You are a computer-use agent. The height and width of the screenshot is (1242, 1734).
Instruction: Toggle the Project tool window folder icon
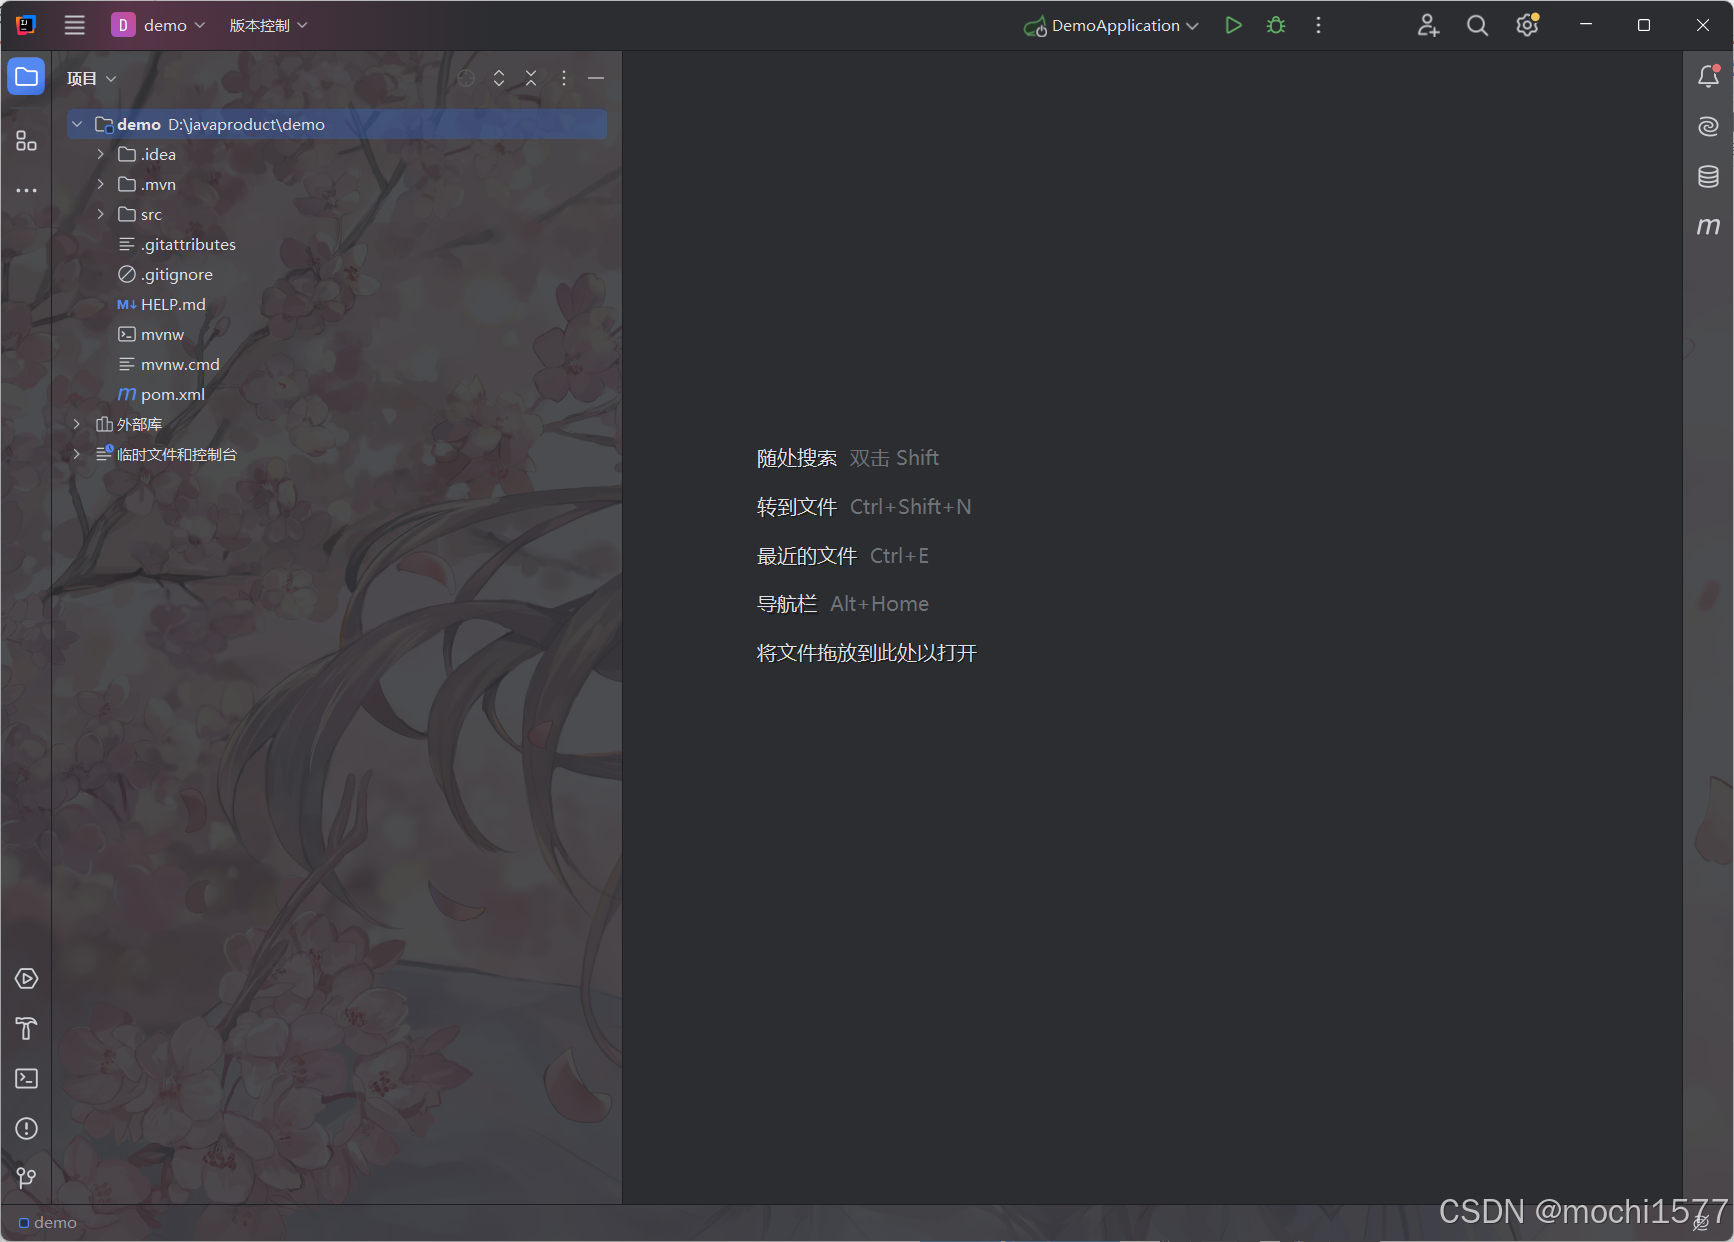pos(26,77)
